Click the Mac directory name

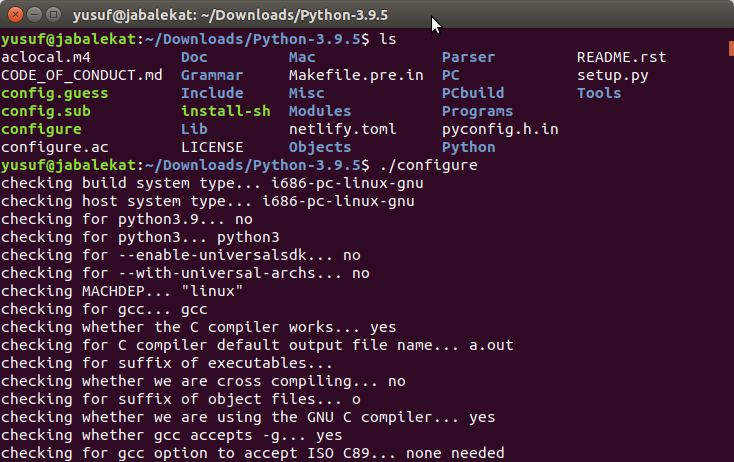[302, 57]
